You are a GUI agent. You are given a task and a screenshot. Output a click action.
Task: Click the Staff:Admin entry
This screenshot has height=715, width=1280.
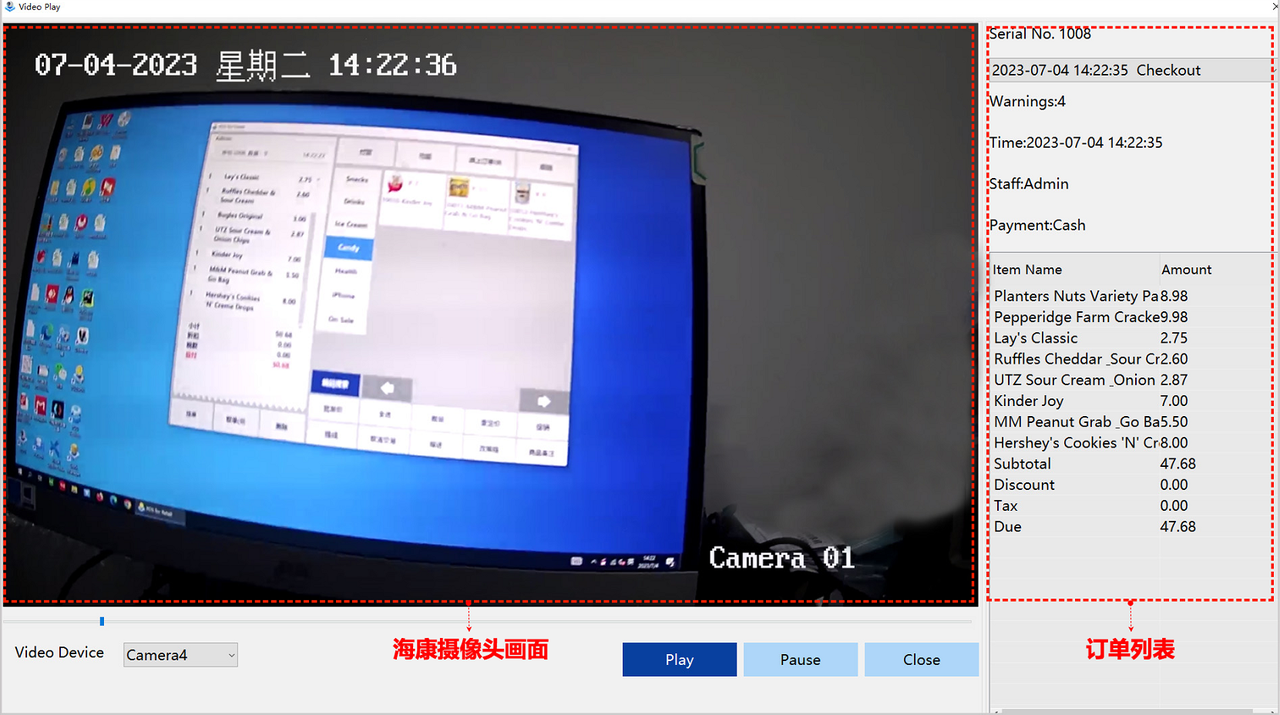[1029, 184]
